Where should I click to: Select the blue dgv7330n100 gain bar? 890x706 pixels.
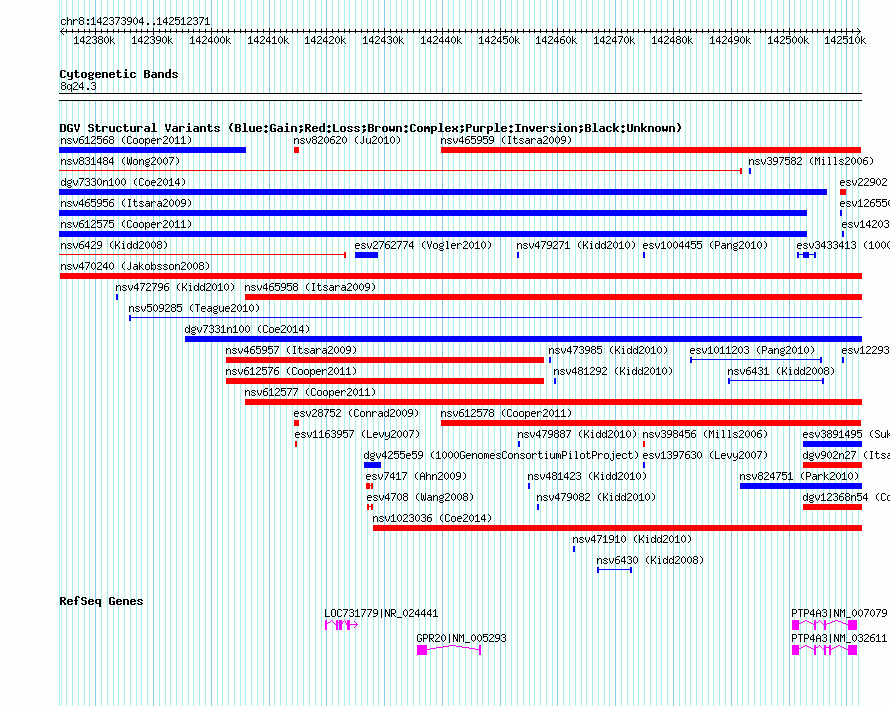[x=443, y=192]
